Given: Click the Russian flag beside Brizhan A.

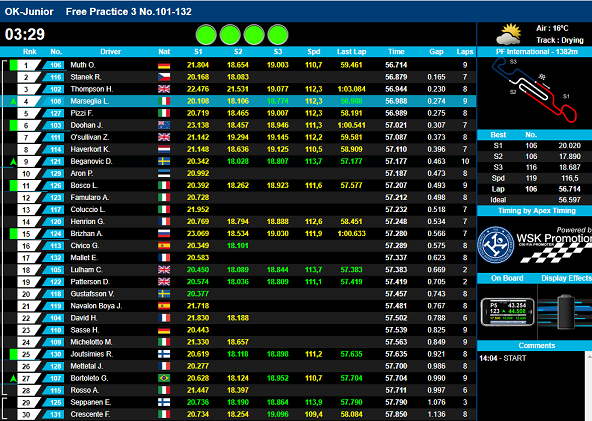Looking at the screenshot, I should (x=164, y=234).
